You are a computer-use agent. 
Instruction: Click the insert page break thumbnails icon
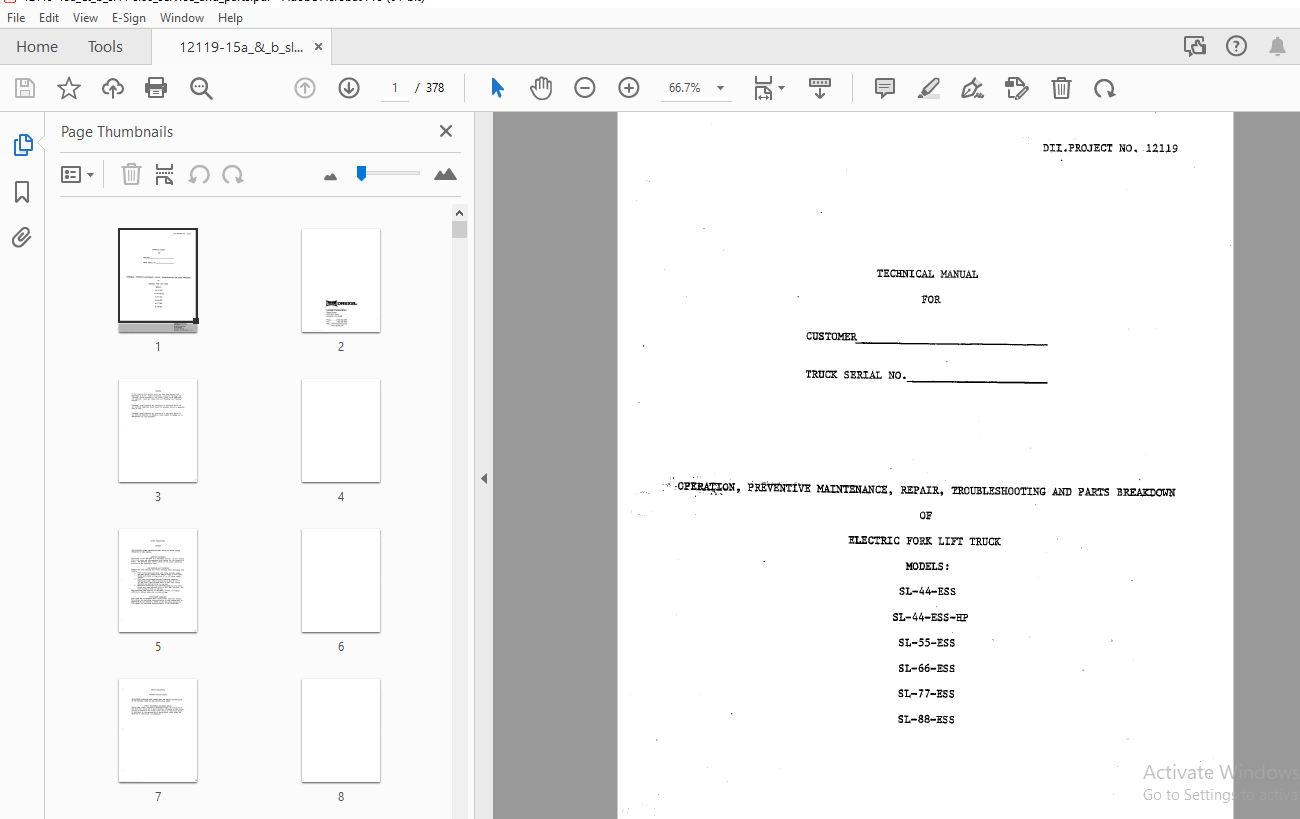pyautogui.click(x=165, y=175)
